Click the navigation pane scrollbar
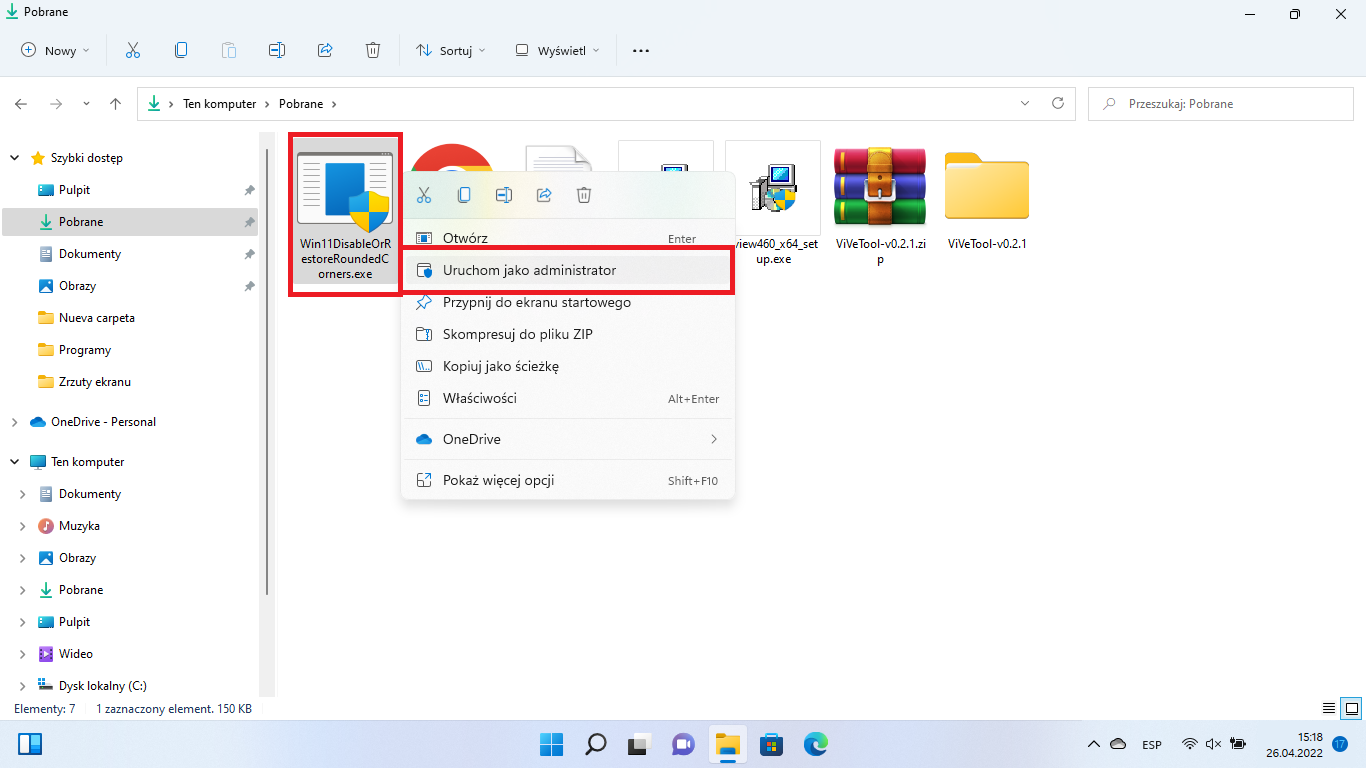Screen dimensions: 1366x768 [x=266, y=370]
